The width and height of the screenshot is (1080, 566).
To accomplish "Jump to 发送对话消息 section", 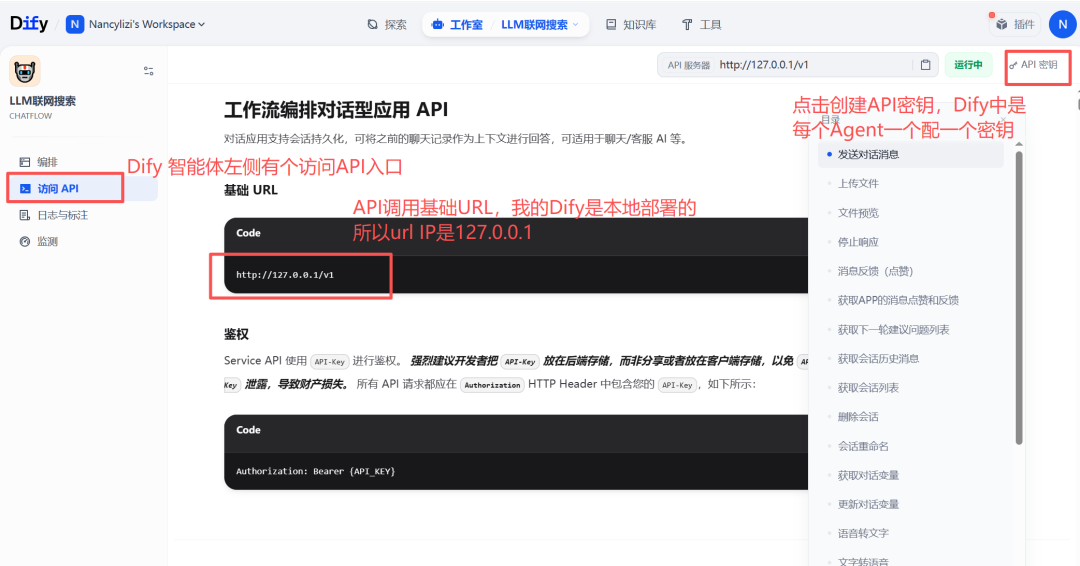I will [x=910, y=155].
